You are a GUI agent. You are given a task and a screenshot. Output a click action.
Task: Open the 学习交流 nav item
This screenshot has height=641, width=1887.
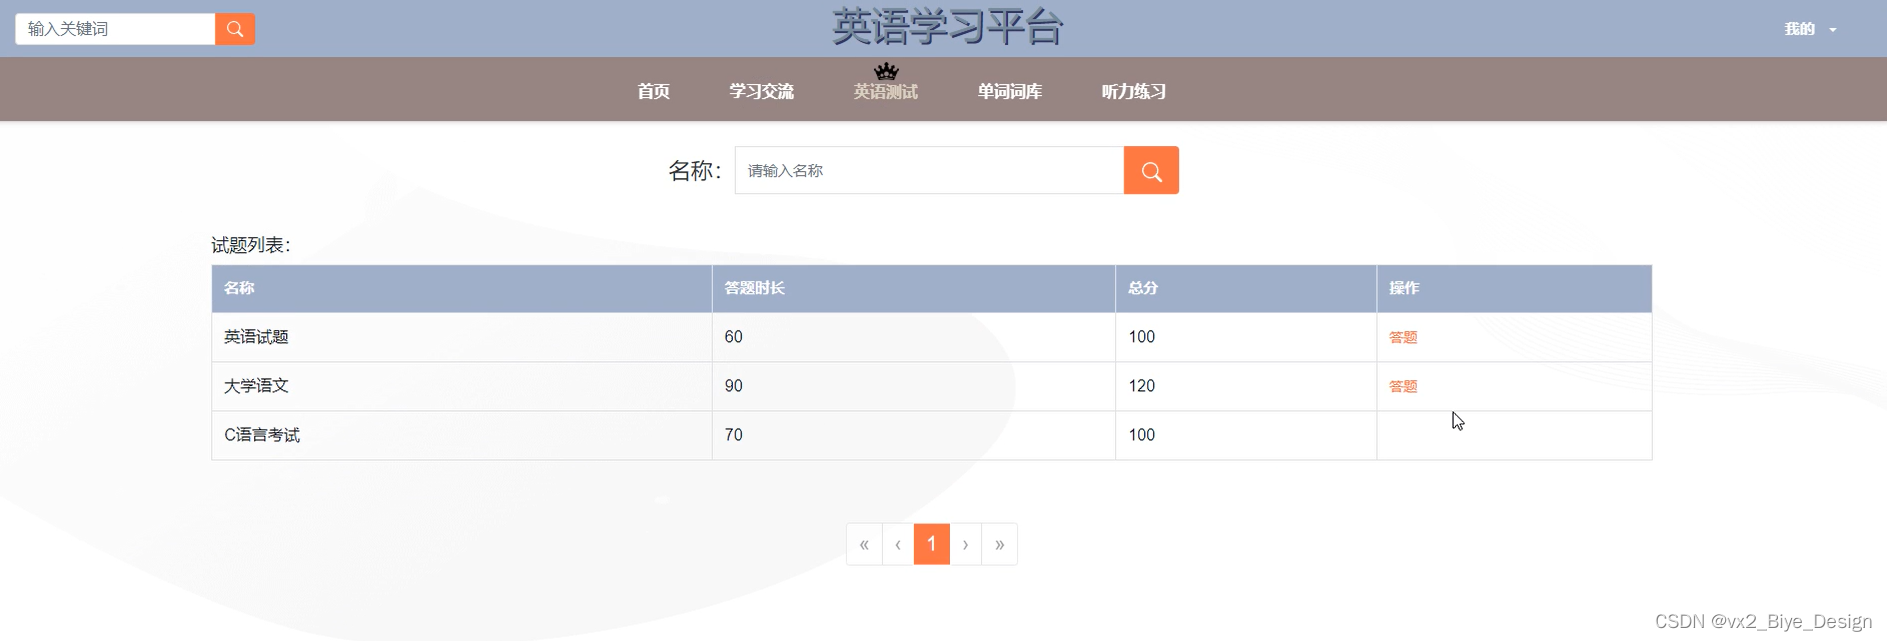tap(761, 91)
